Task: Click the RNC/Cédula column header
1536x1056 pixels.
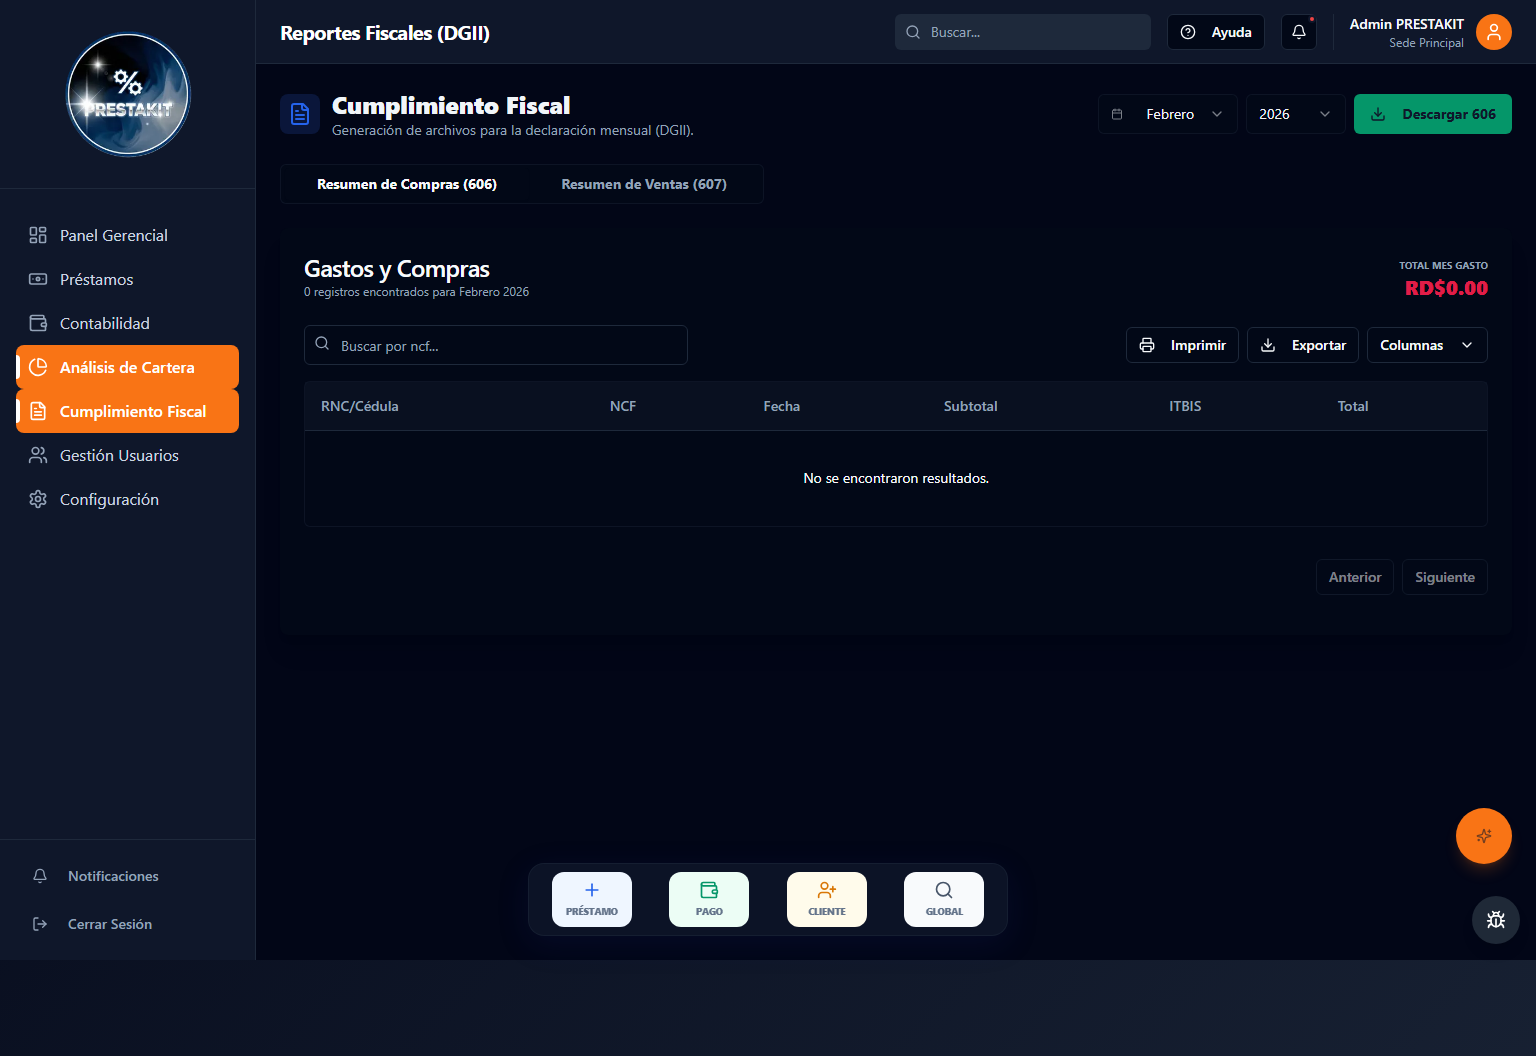Action: pyautogui.click(x=360, y=406)
